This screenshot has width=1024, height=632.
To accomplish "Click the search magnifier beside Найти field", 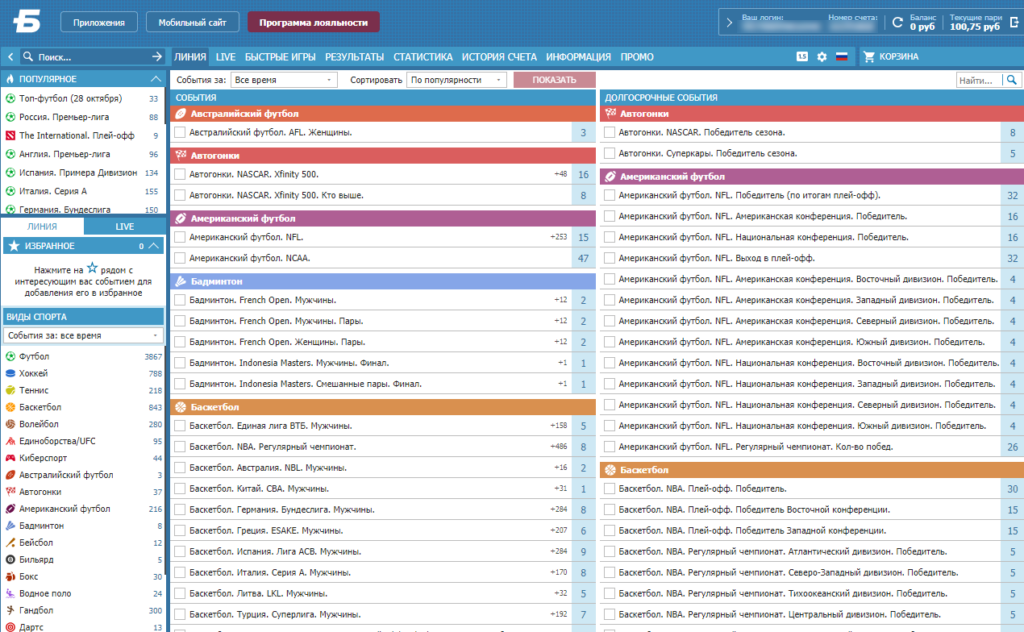I will (1012, 80).
